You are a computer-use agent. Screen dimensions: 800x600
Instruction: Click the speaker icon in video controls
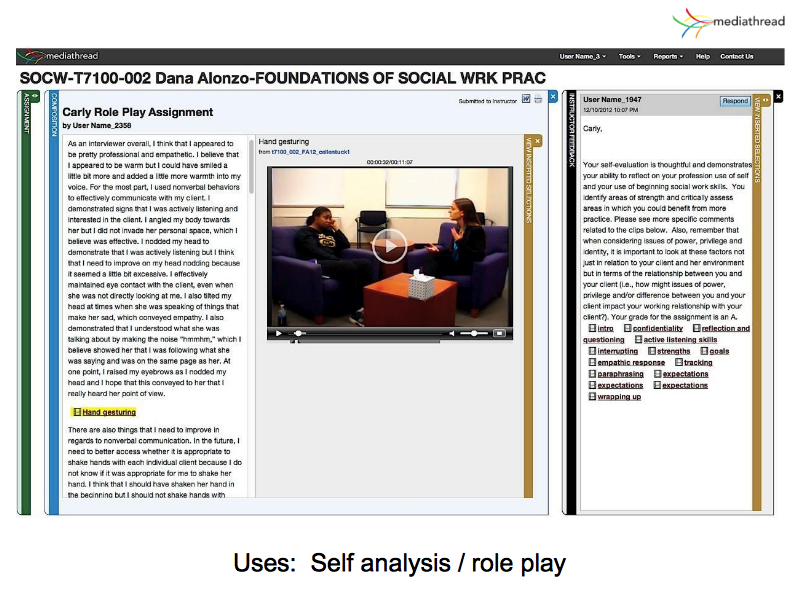[451, 333]
